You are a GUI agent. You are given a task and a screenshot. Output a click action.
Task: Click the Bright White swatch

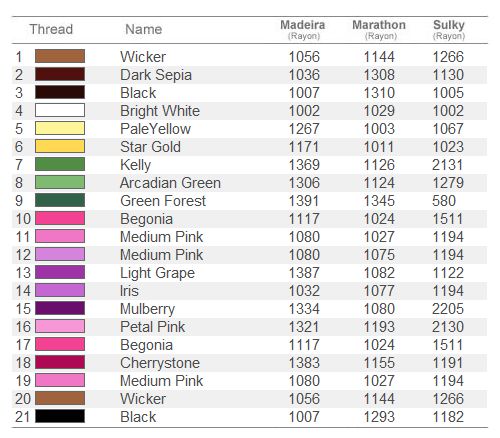tap(60, 110)
